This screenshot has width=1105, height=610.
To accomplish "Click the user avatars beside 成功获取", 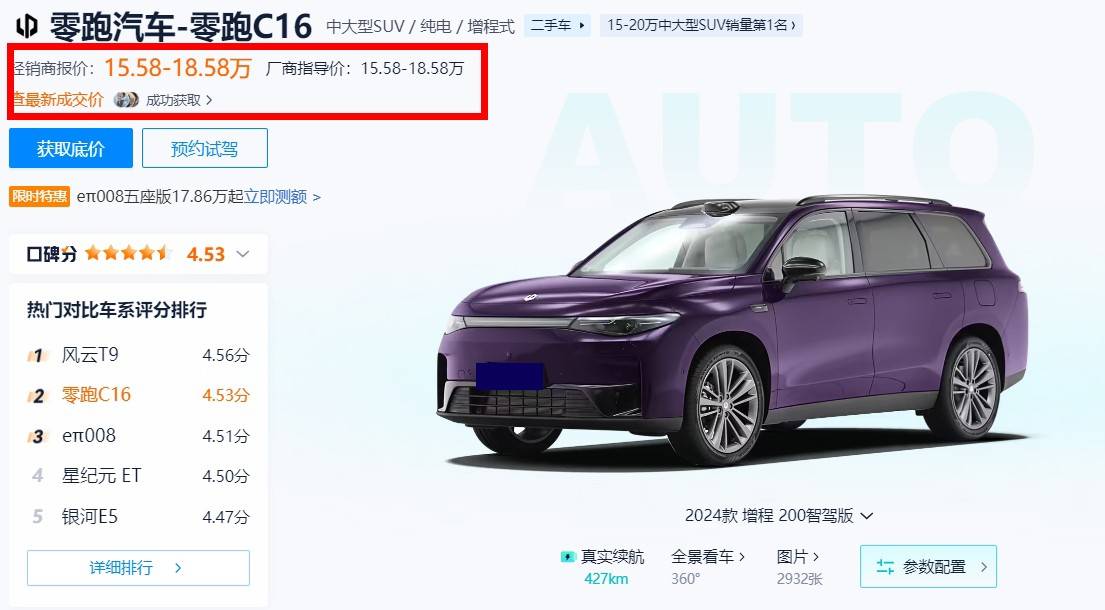I will click(126, 100).
